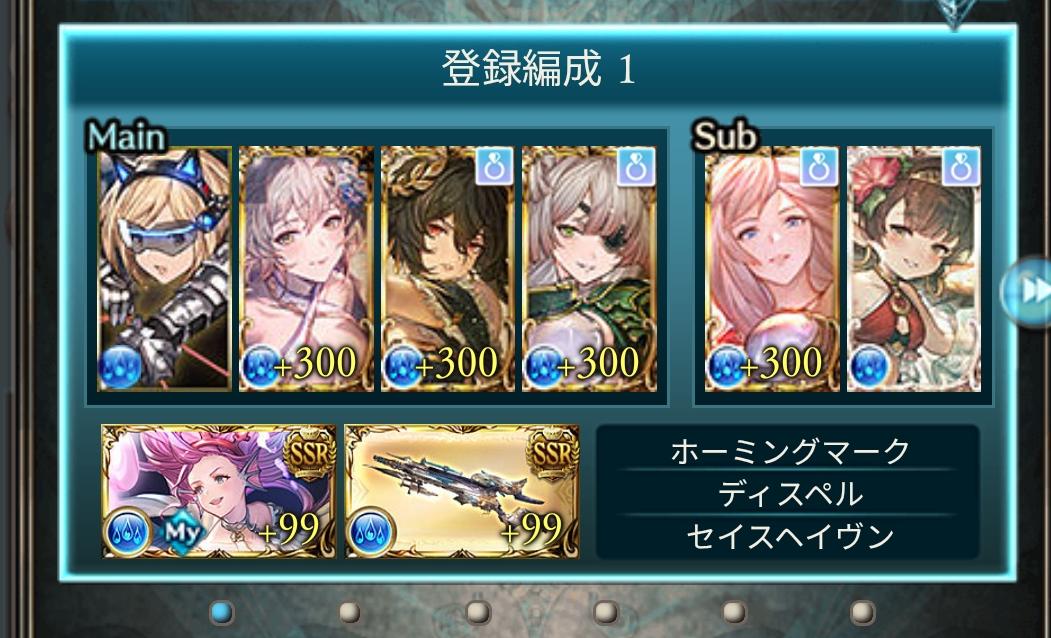Click ring icon on laurel wreath character
1051x638 pixels.
[495, 166]
